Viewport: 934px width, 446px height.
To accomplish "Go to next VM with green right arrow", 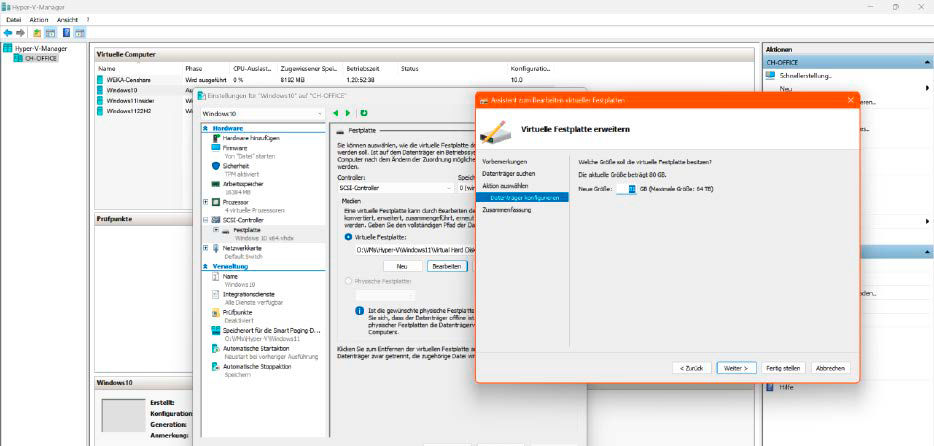I will click(x=348, y=113).
